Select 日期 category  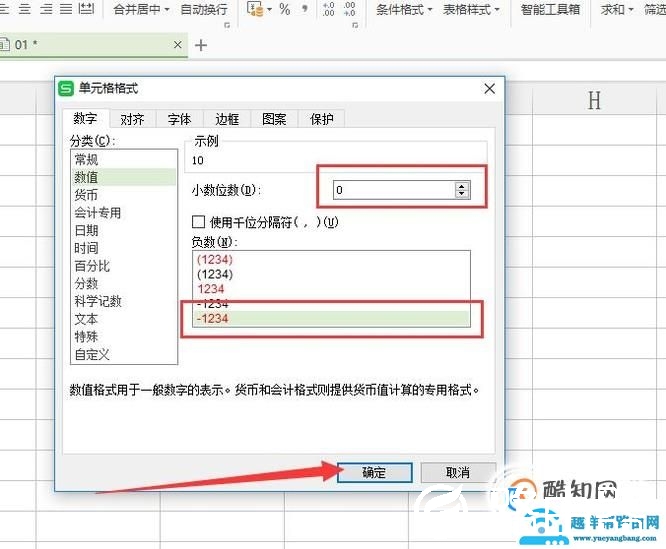coord(124,230)
